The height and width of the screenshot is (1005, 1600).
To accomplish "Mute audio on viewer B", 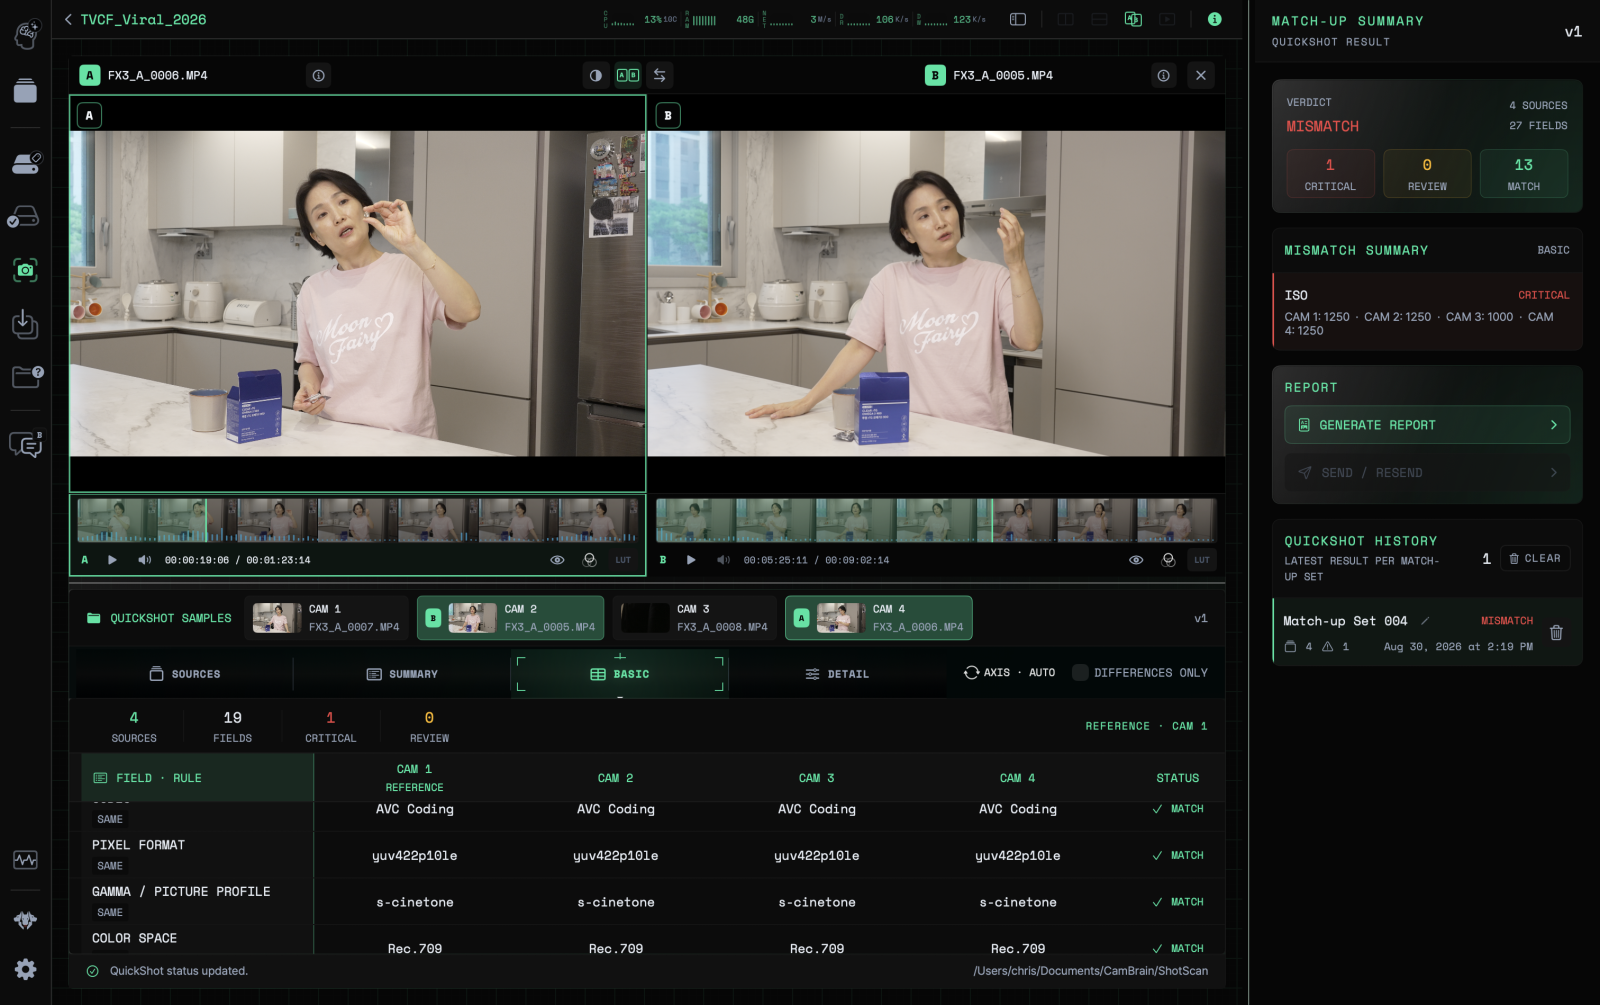I will tap(723, 560).
